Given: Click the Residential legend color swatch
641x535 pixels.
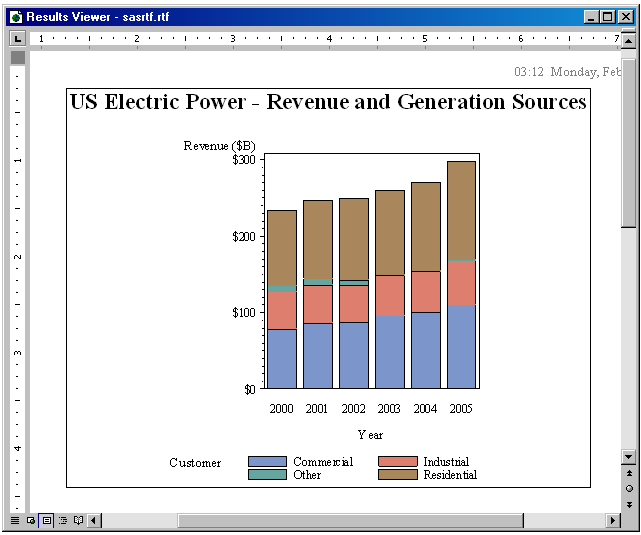Looking at the screenshot, I should coord(398,475).
